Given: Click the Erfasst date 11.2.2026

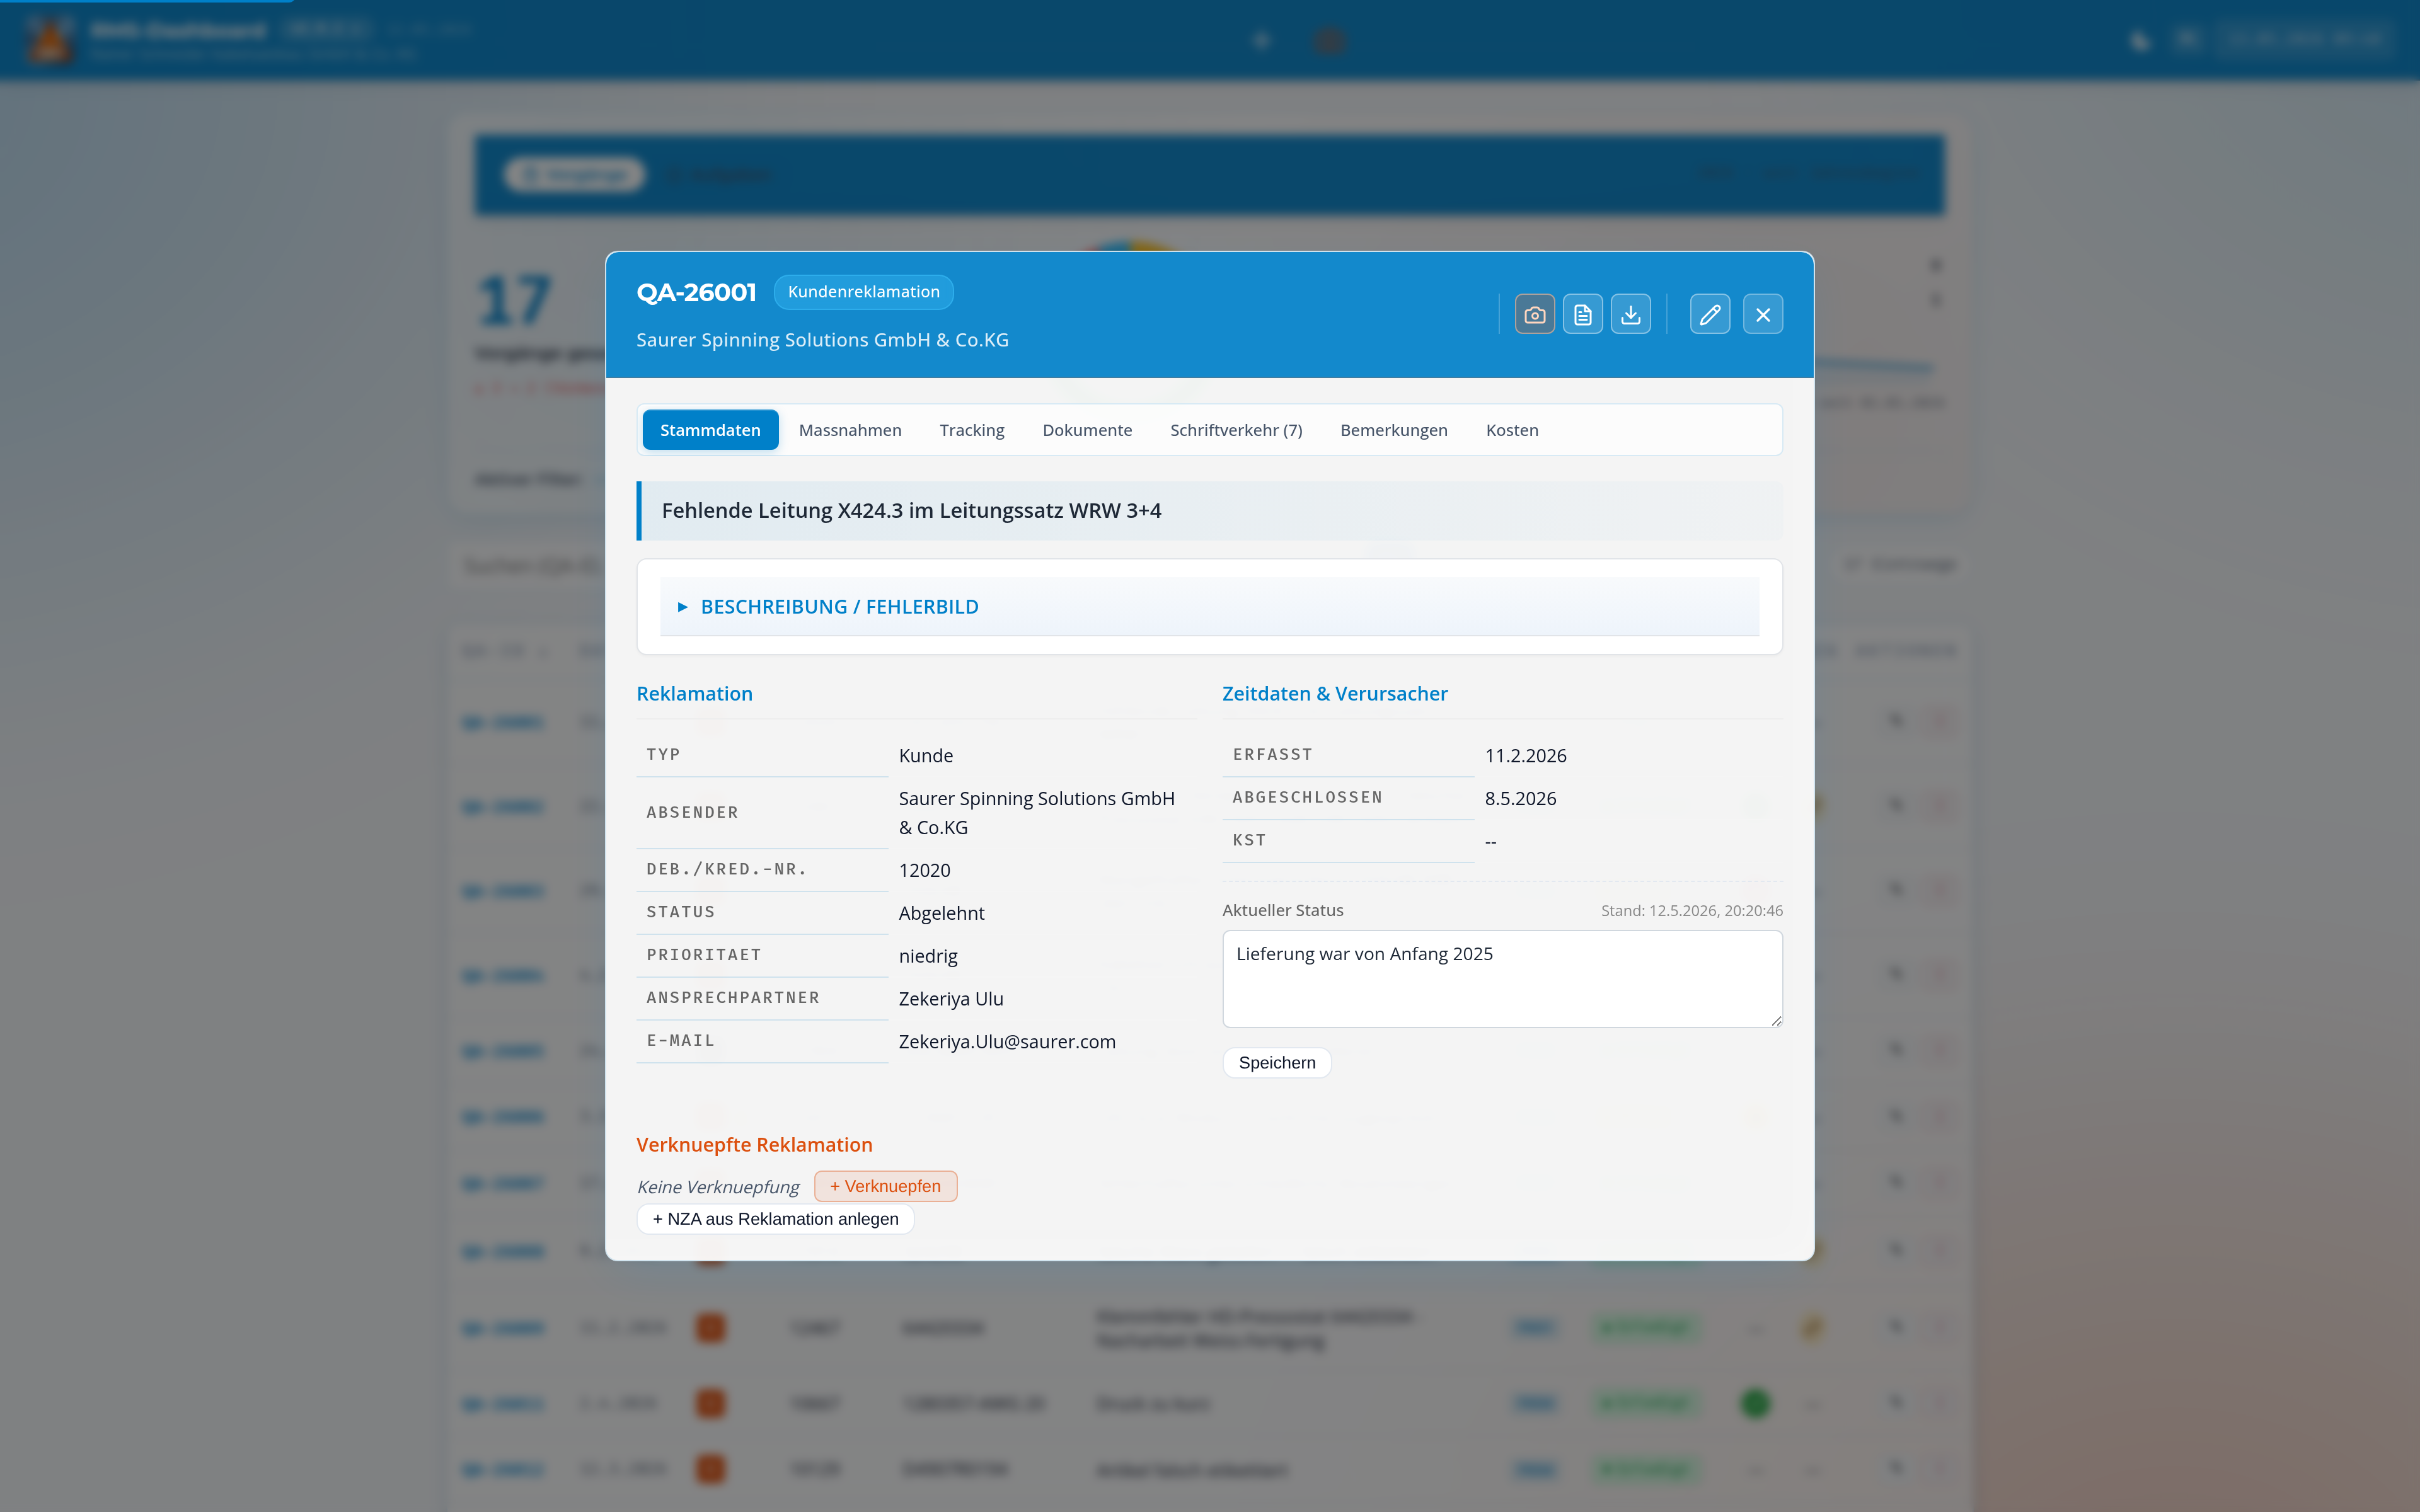Looking at the screenshot, I should point(1526,756).
